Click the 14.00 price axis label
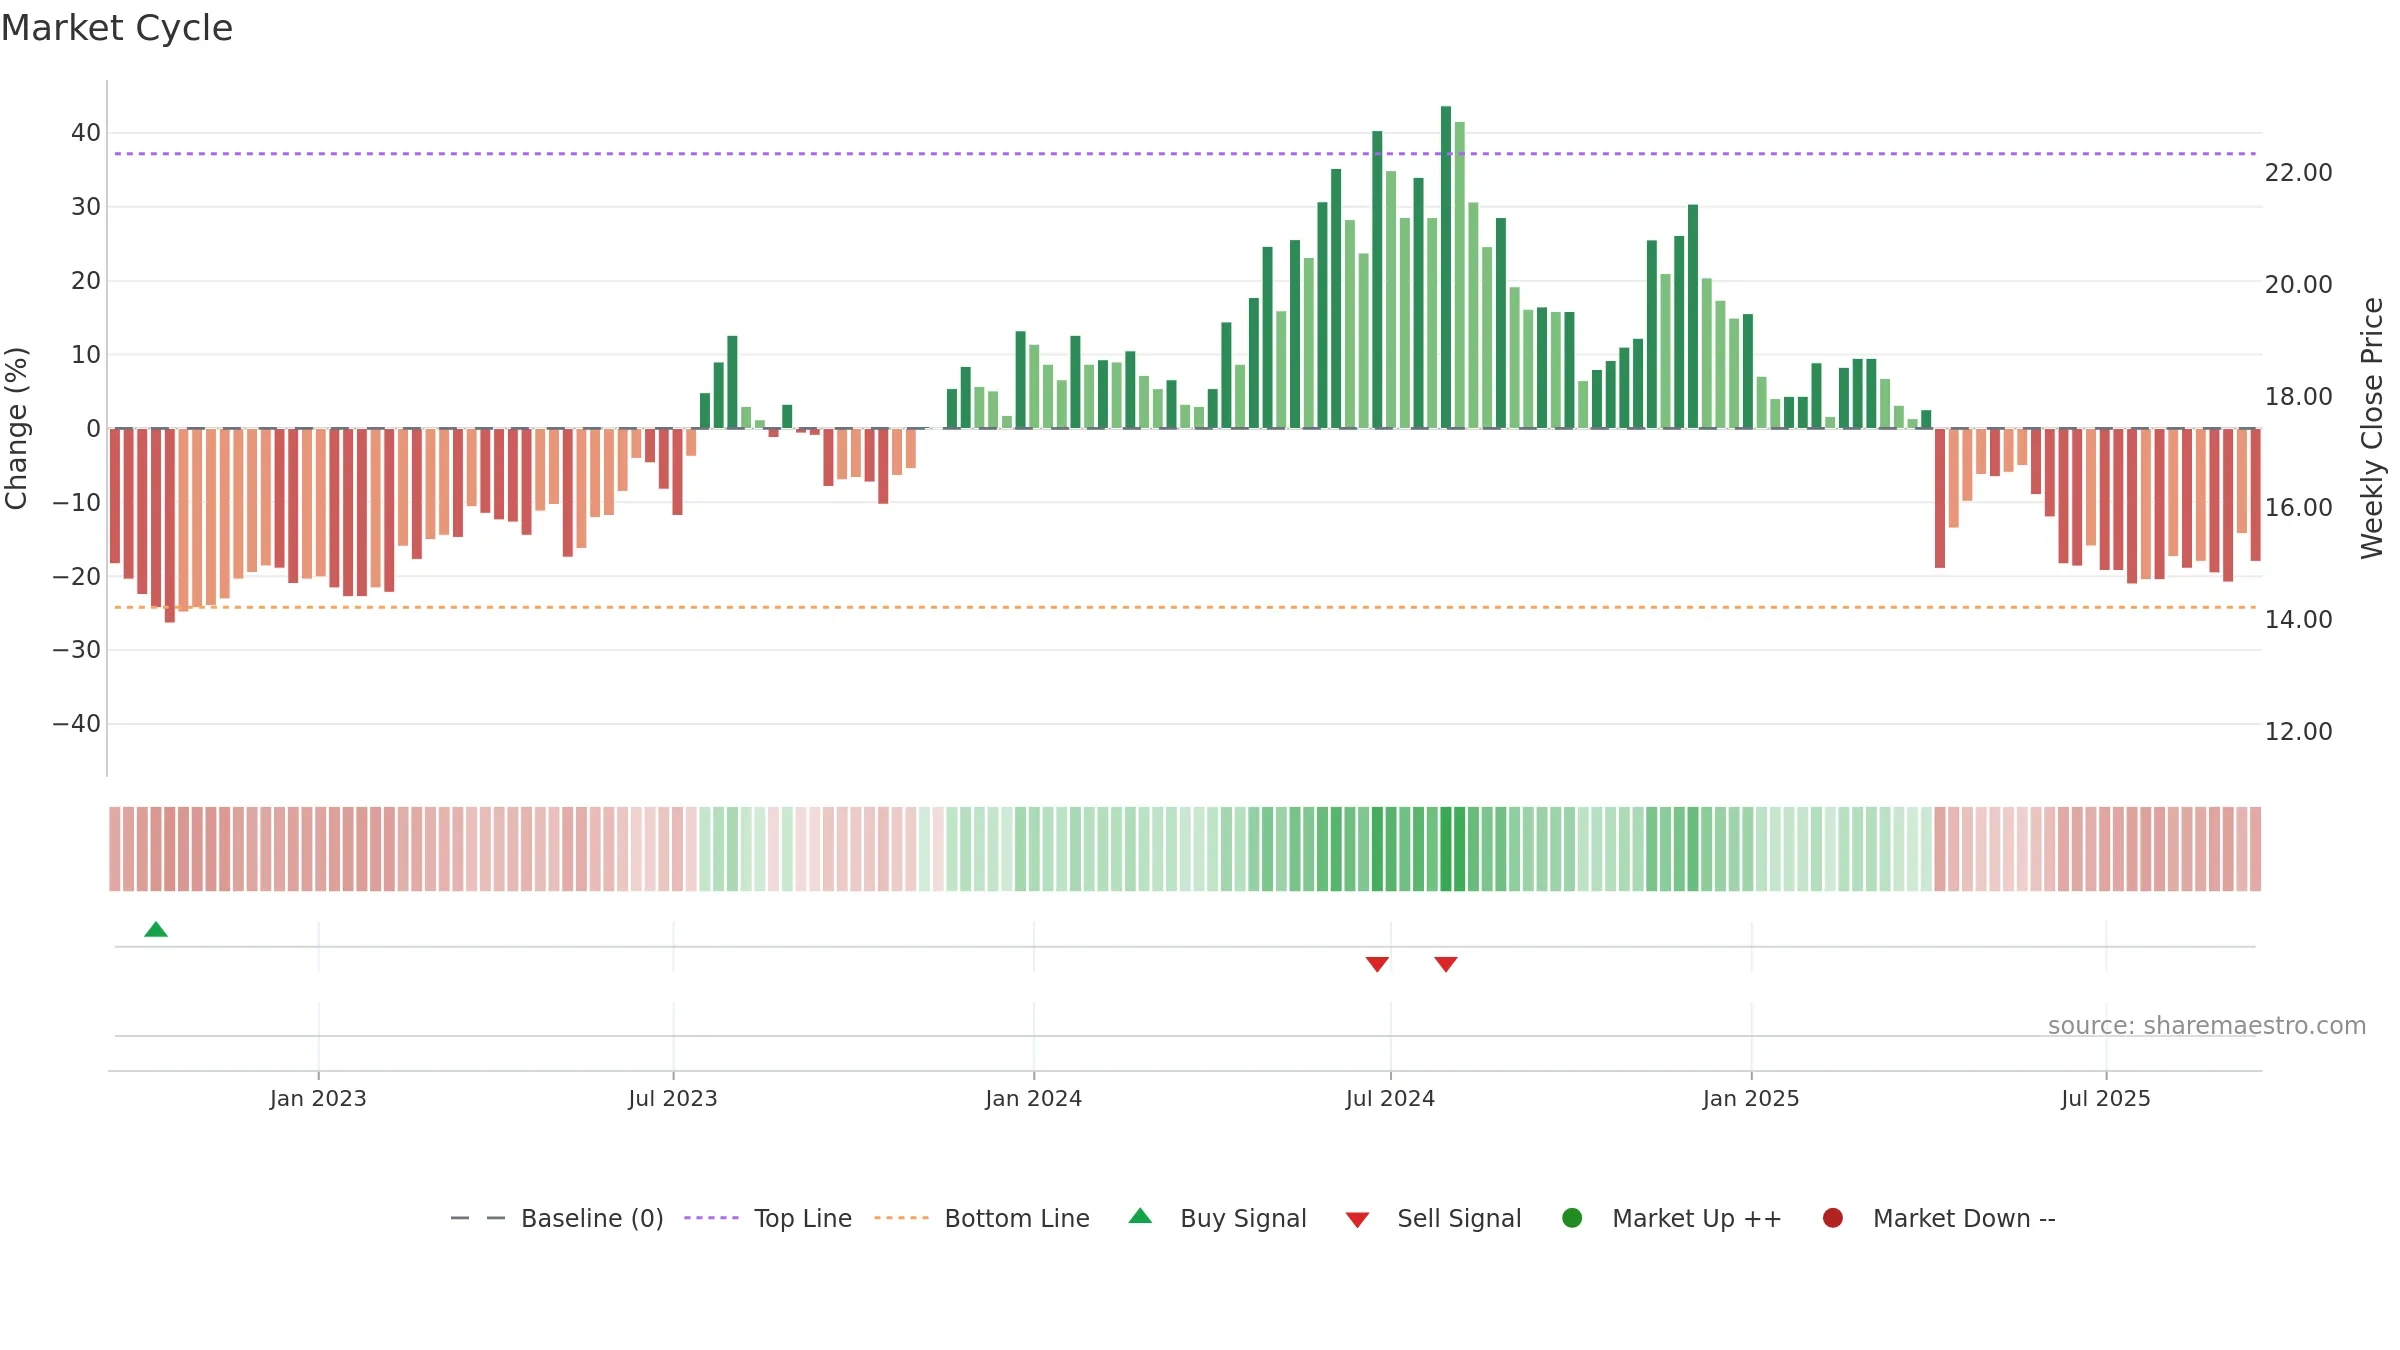2400x1350 pixels. [2298, 620]
